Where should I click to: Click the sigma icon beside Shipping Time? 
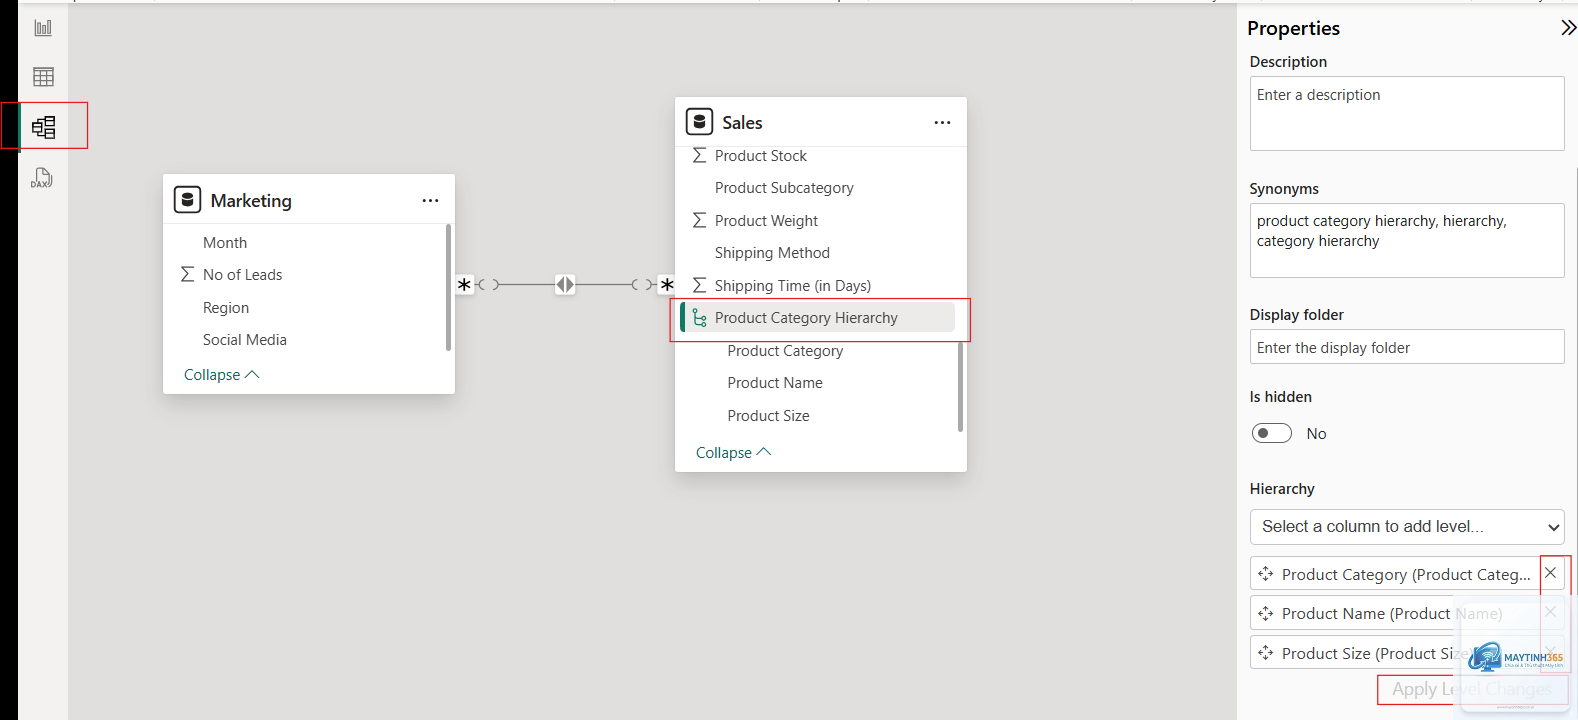699,285
